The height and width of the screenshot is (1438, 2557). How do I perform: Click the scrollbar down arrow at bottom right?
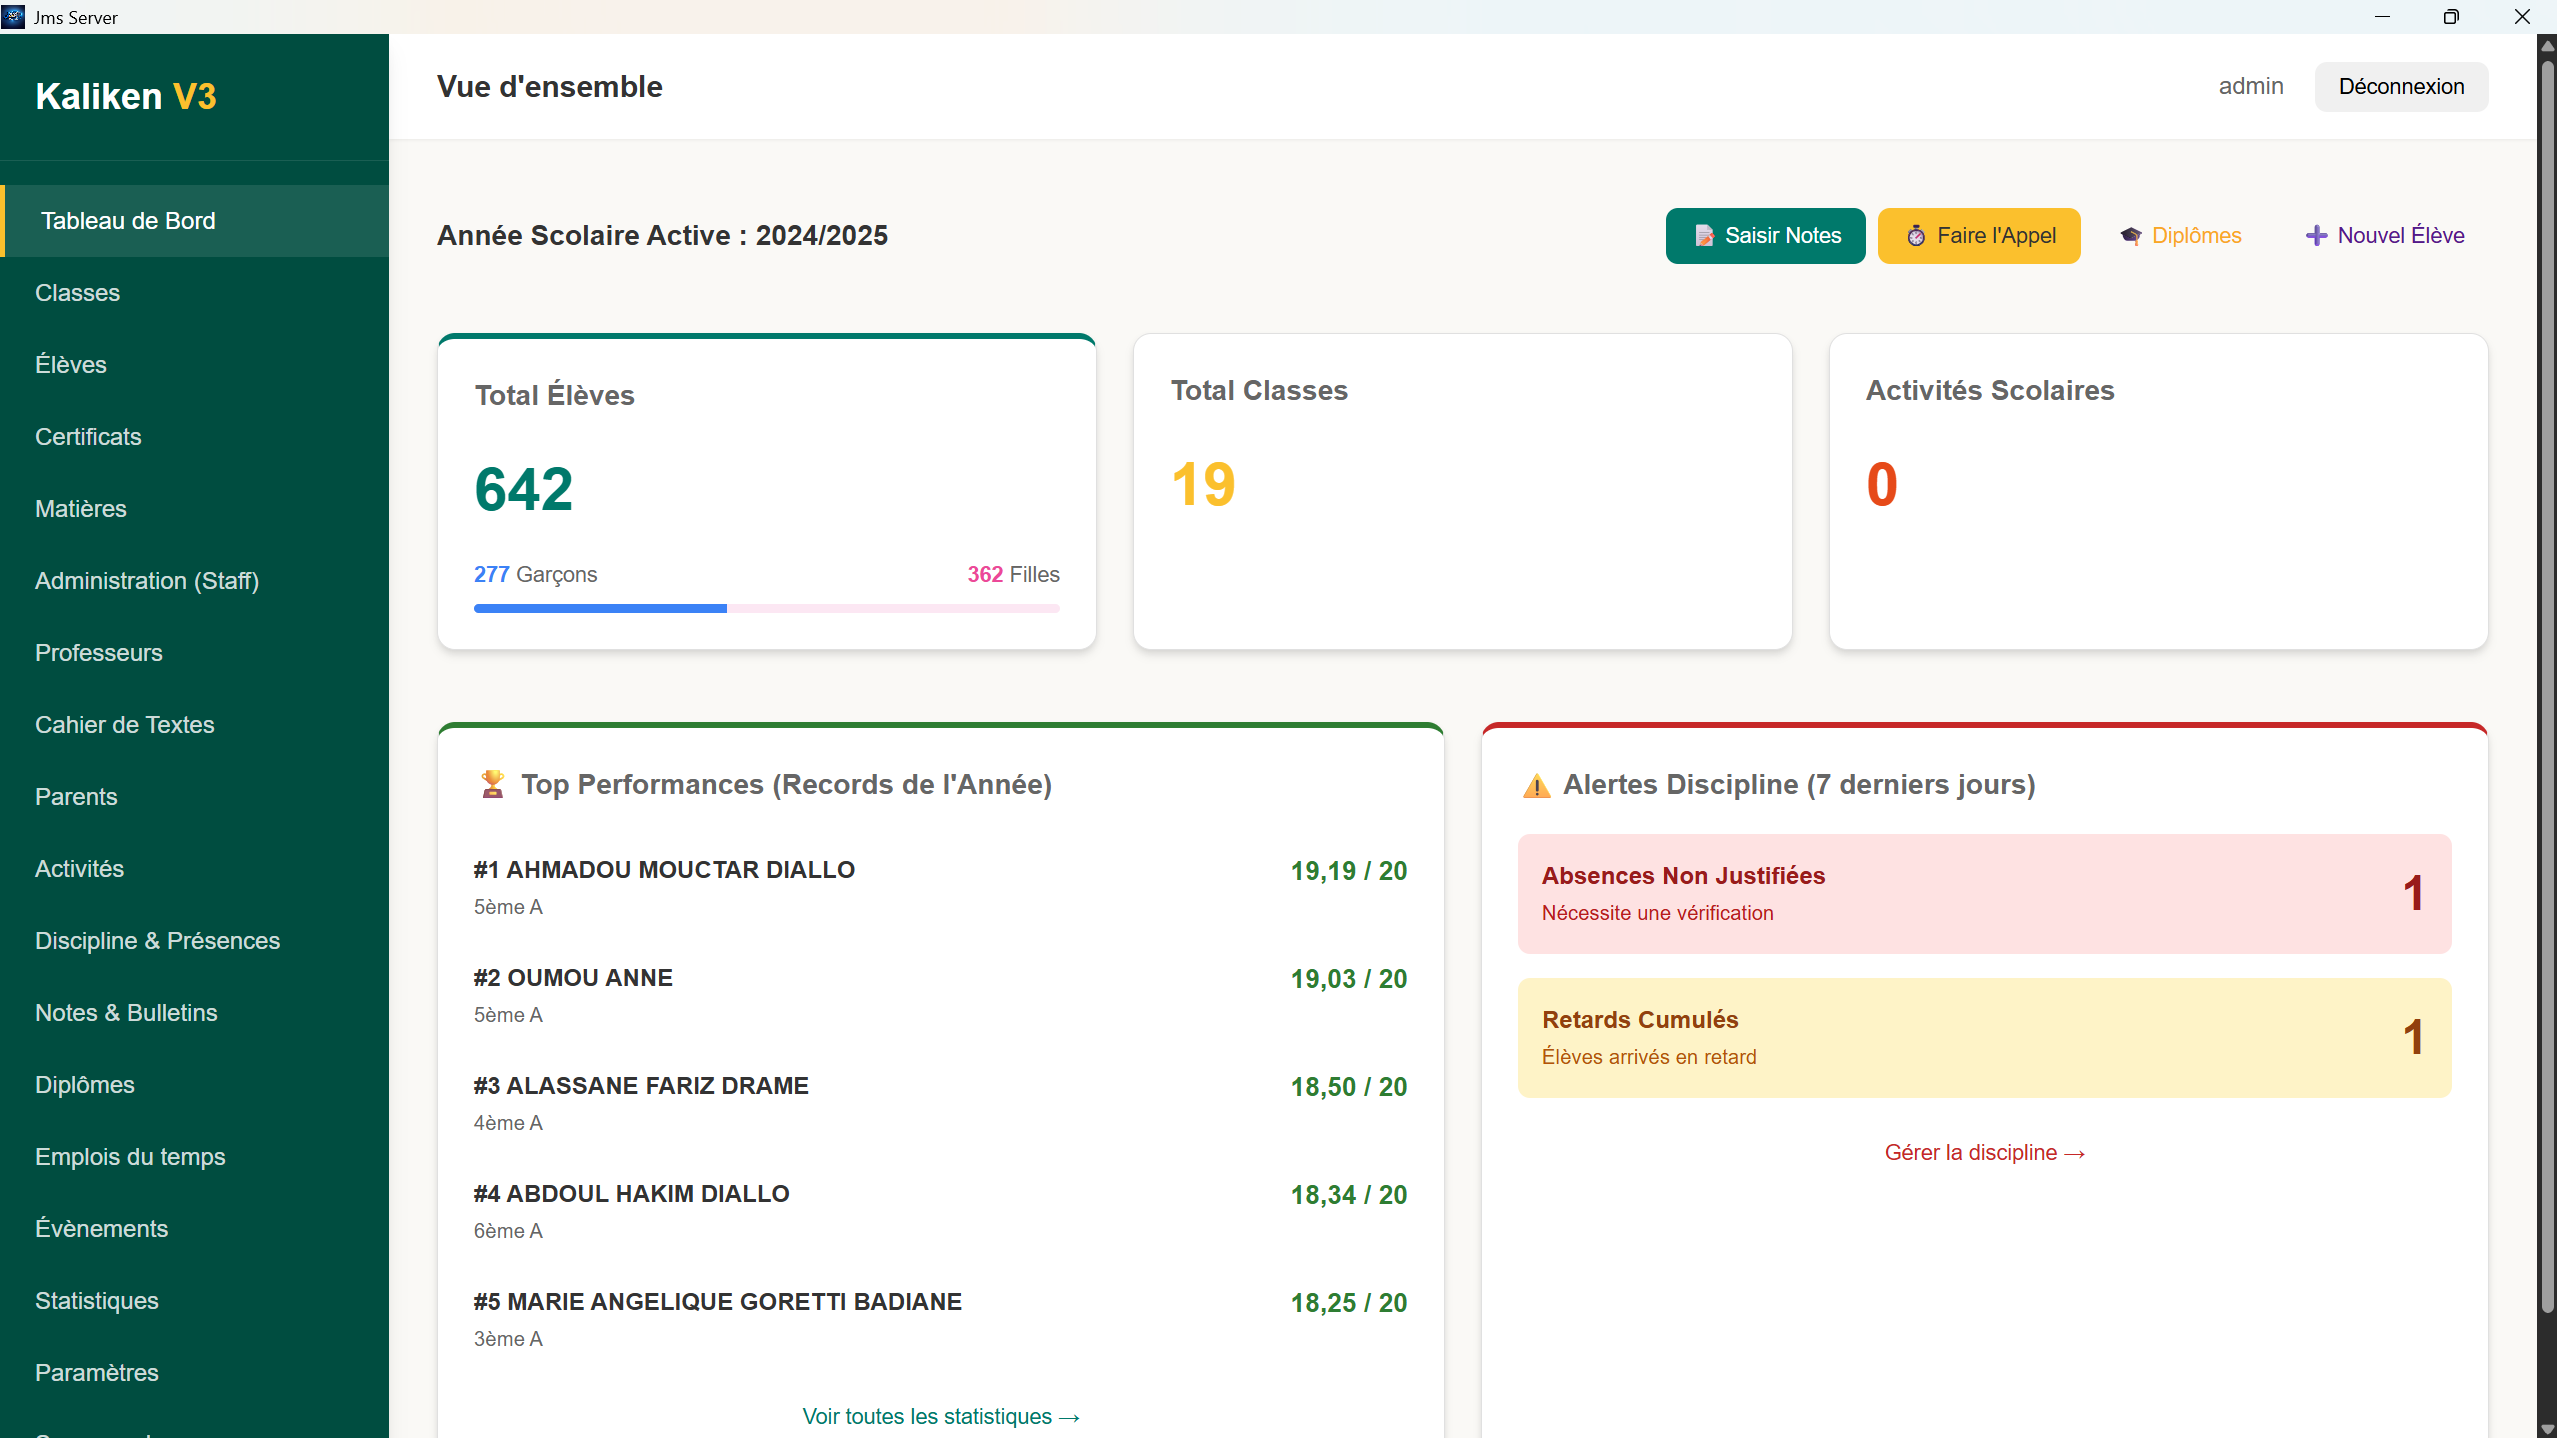[x=2547, y=1429]
